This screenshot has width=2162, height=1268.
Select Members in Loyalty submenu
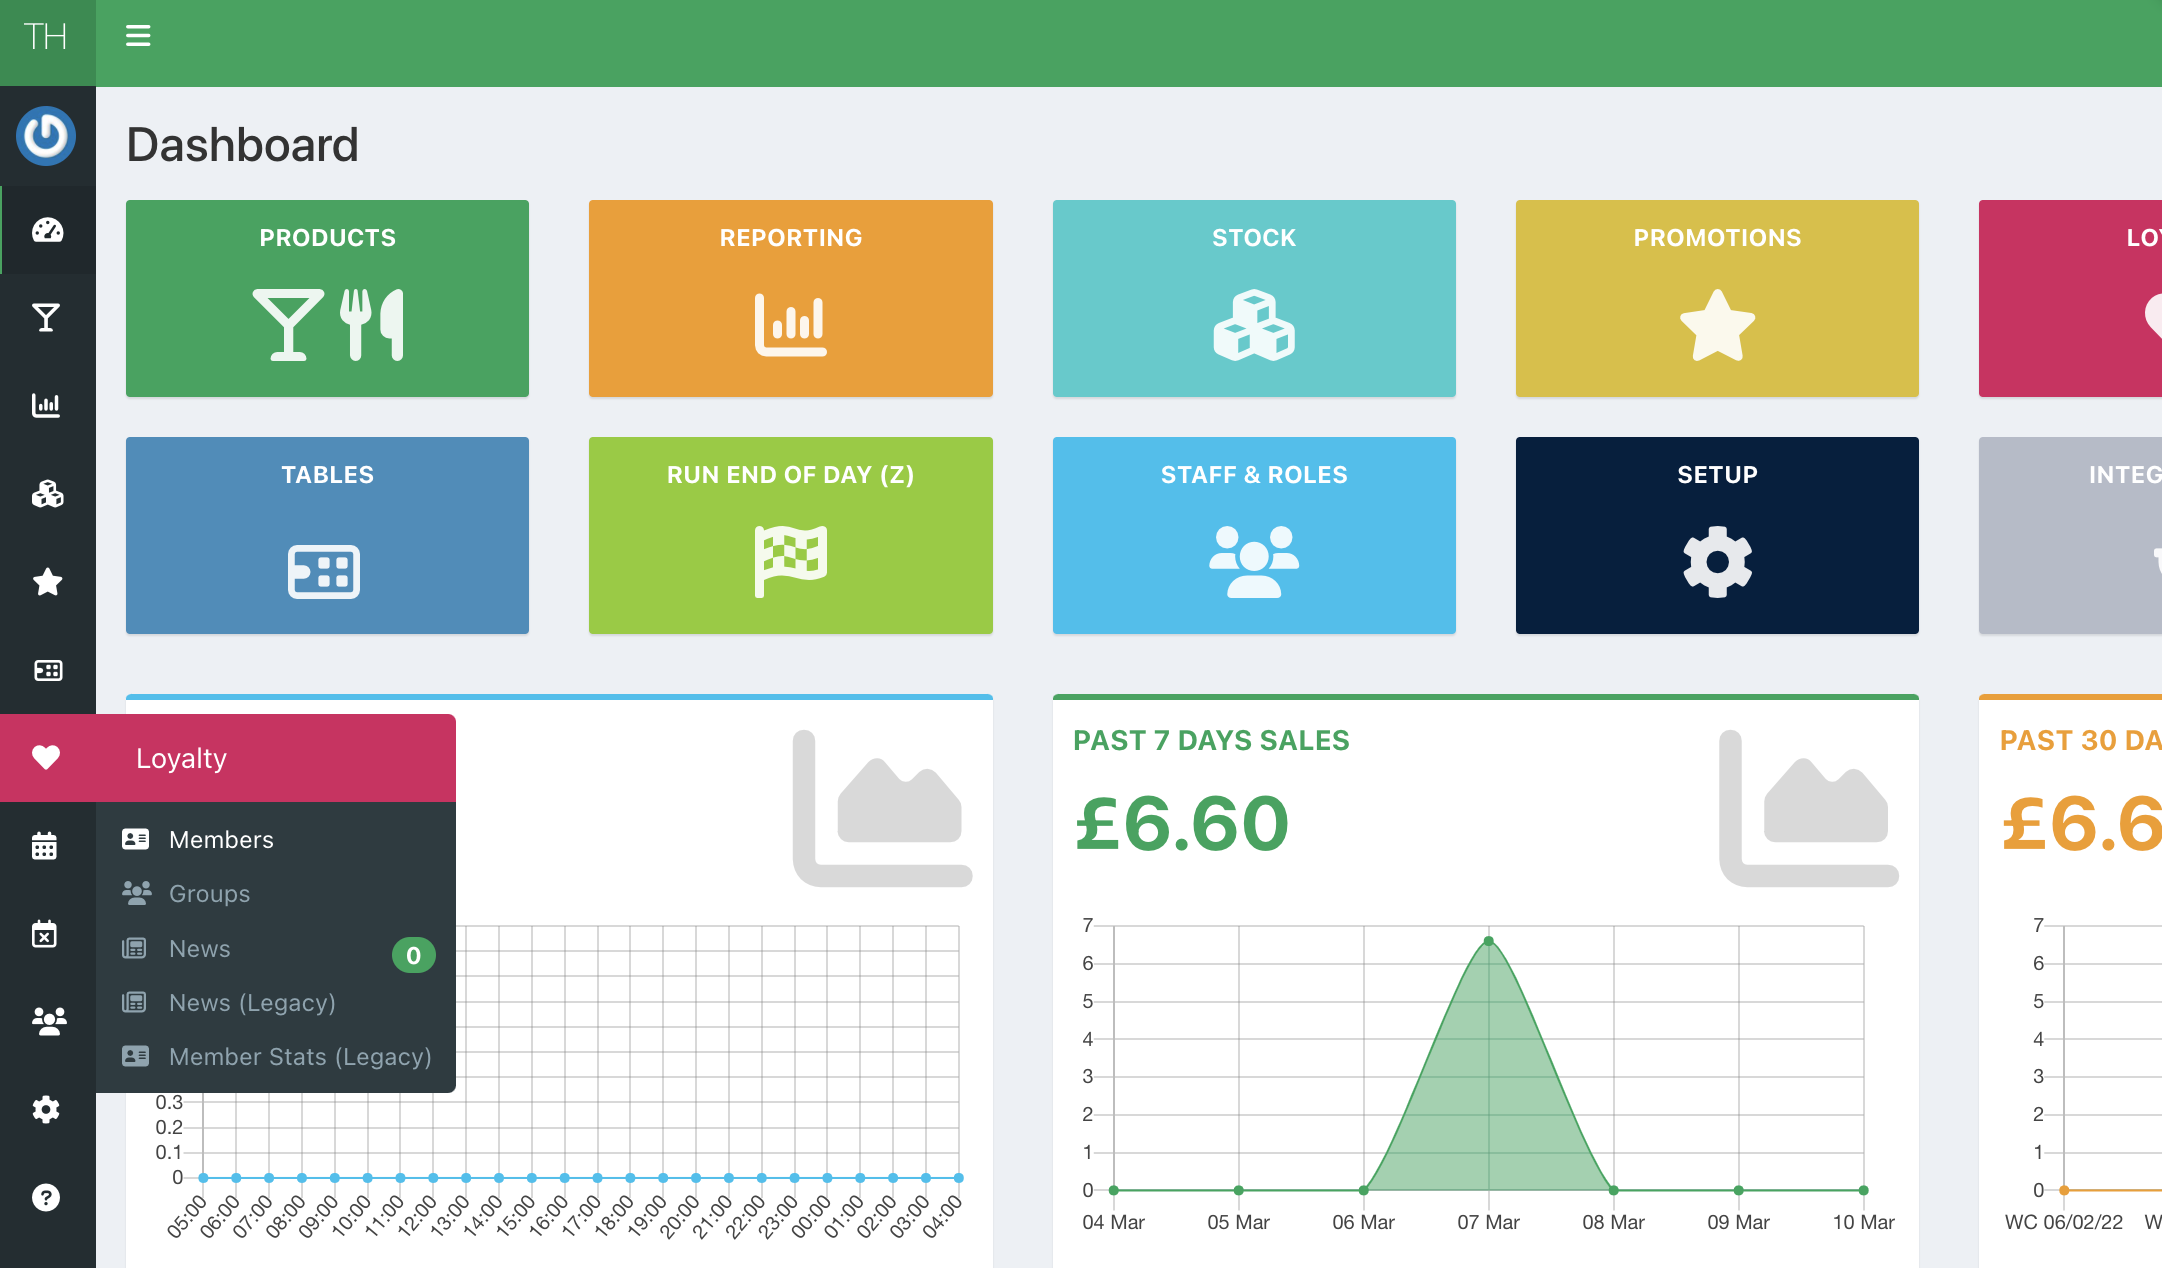tap(221, 840)
